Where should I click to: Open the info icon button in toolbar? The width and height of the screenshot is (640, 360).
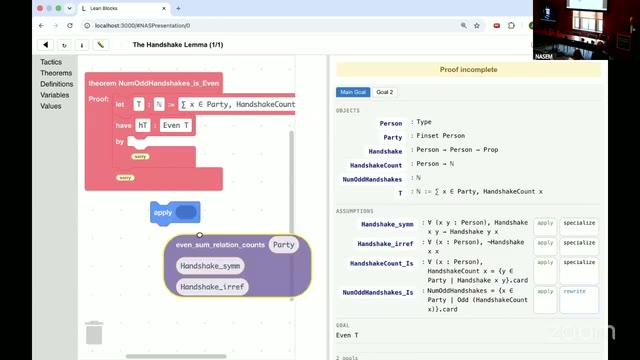[82, 45]
